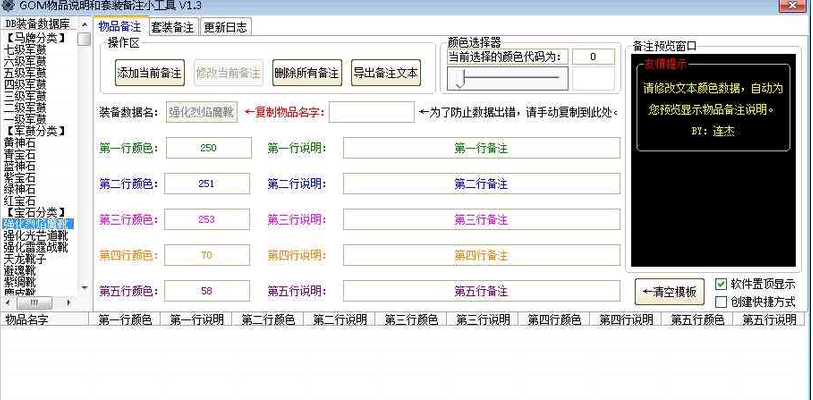Viewport: 813px width, 400px height.
Task: Click the color selector slider handle
Action: coord(460,79)
